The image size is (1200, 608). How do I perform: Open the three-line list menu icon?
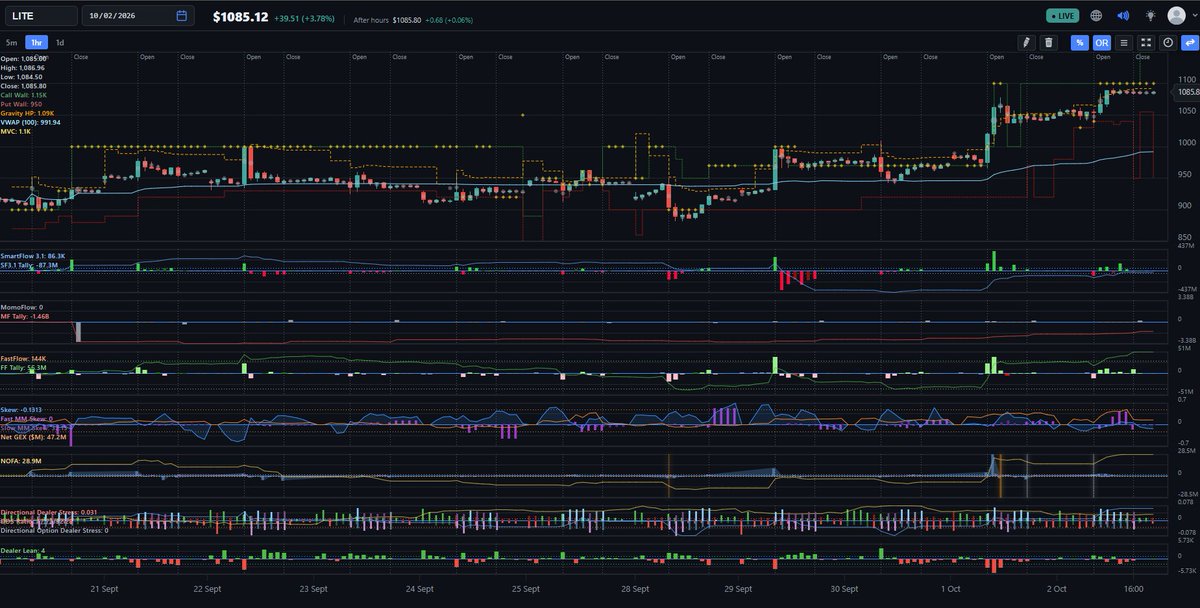1124,43
